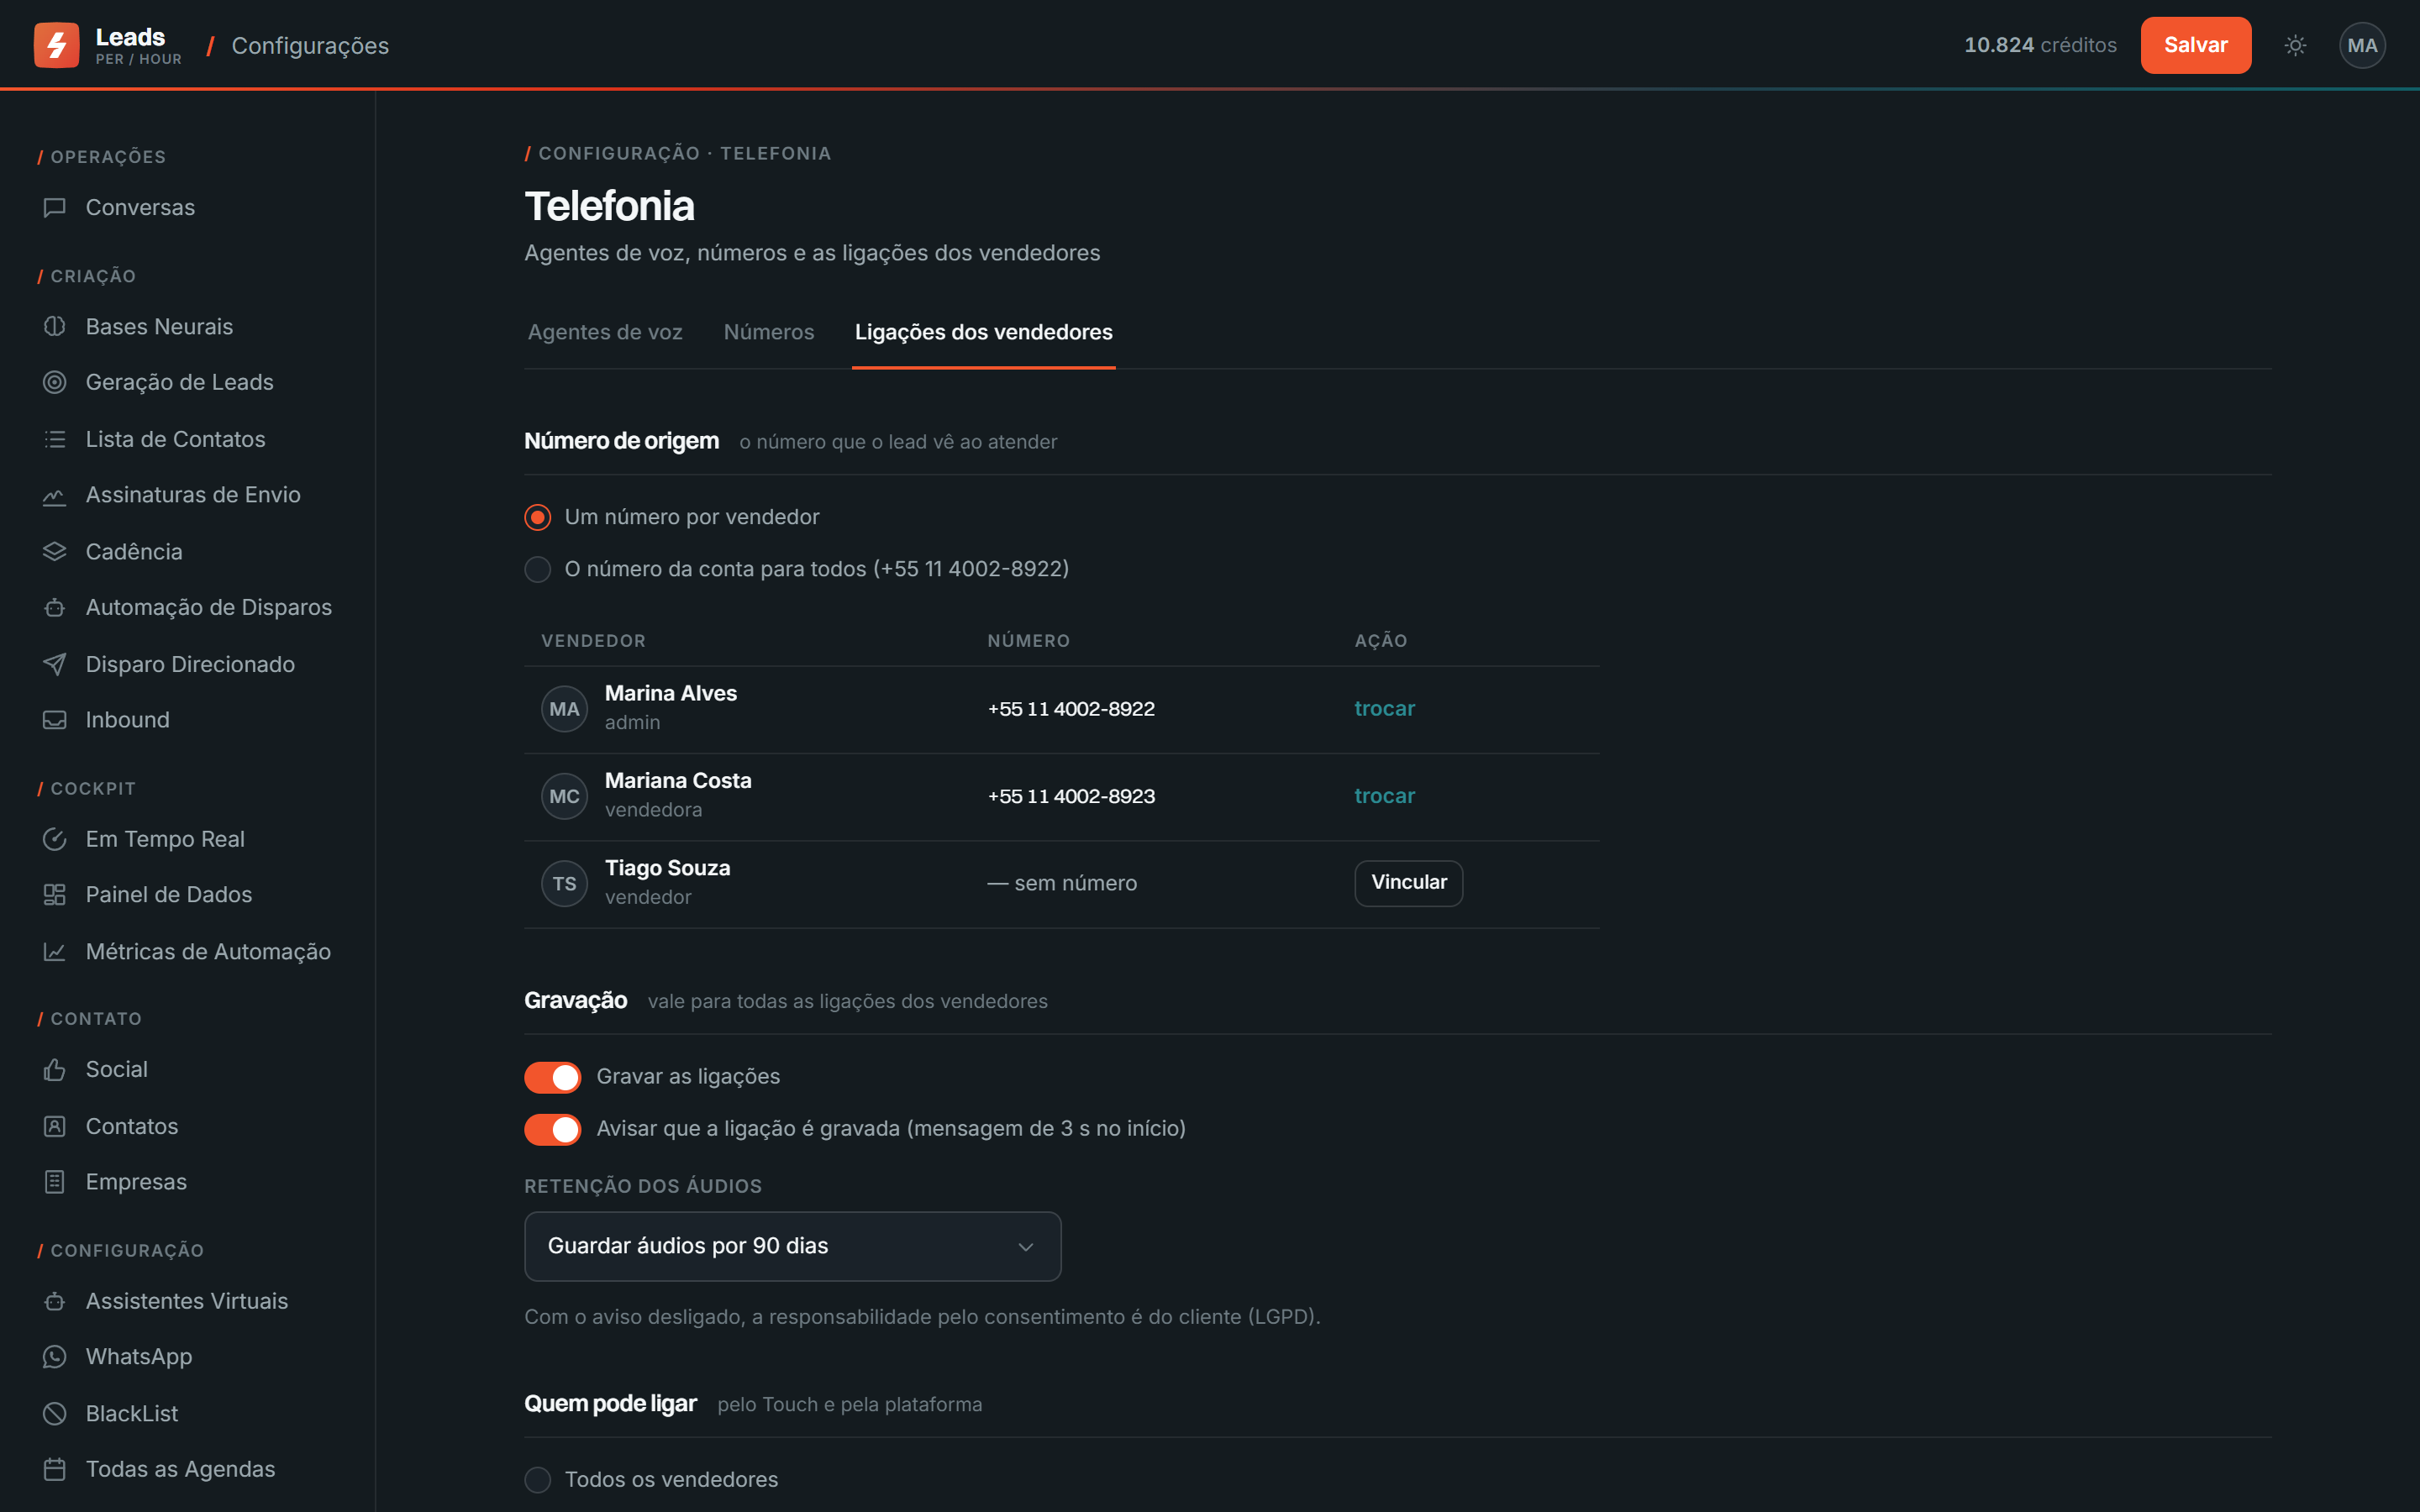Click the Bases Neurais brain icon
Viewport: 2420px width, 1512px height.
click(x=55, y=327)
